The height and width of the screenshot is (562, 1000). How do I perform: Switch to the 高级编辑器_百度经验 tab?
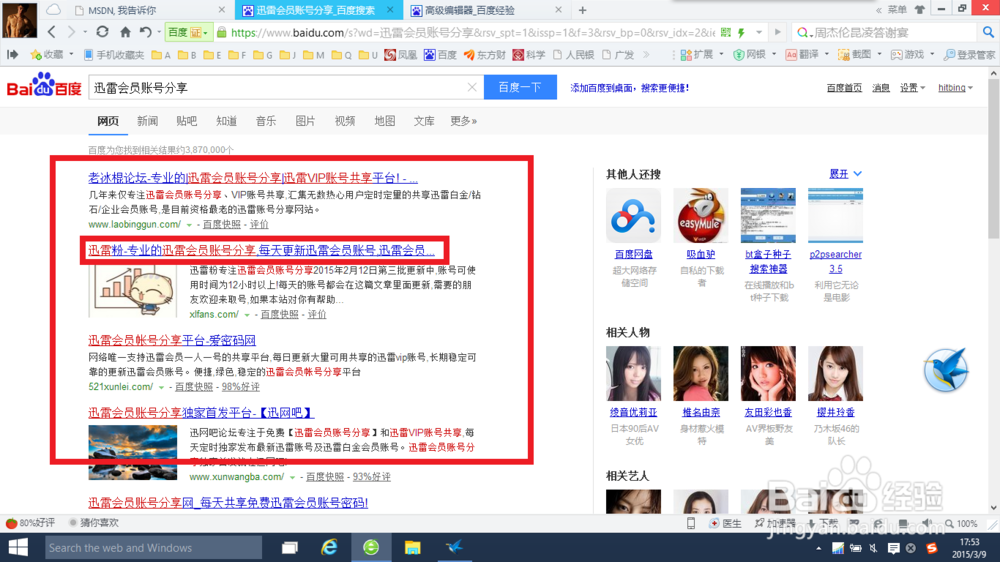click(486, 10)
